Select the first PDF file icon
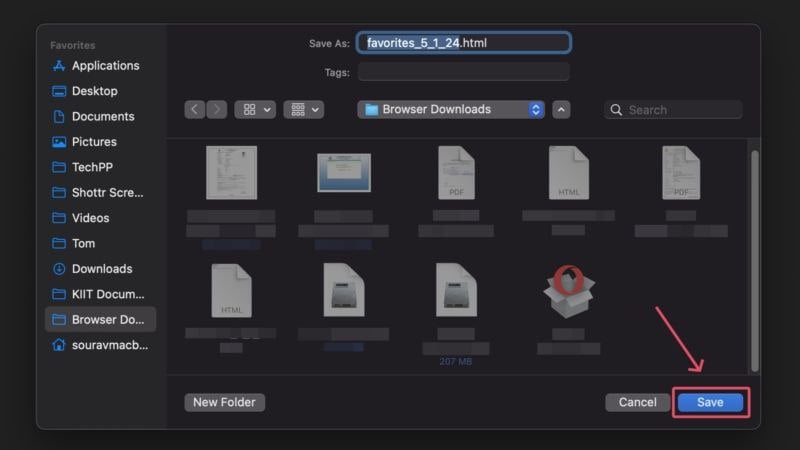Viewport: 800px width, 450px height. tap(456, 172)
